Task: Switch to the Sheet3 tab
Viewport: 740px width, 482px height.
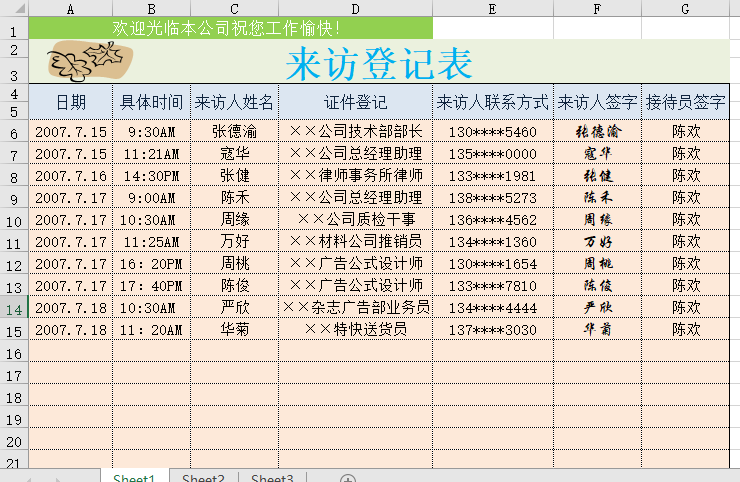Action: click(x=272, y=478)
